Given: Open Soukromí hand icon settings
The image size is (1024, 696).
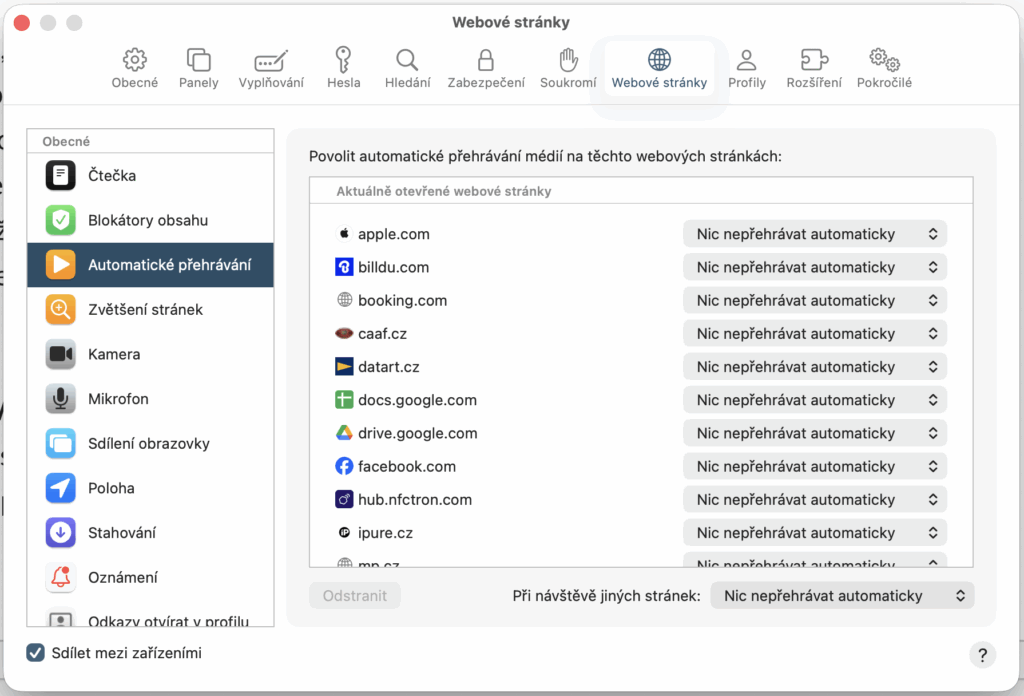Looking at the screenshot, I should (x=568, y=68).
